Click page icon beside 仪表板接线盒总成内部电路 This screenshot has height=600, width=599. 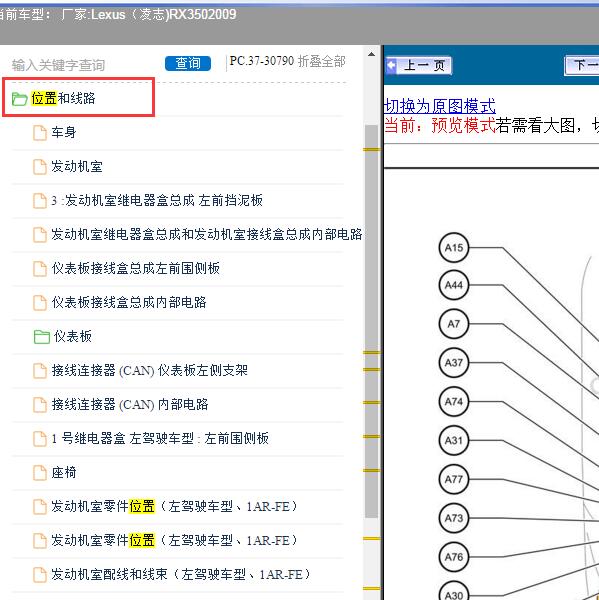click(x=40, y=303)
